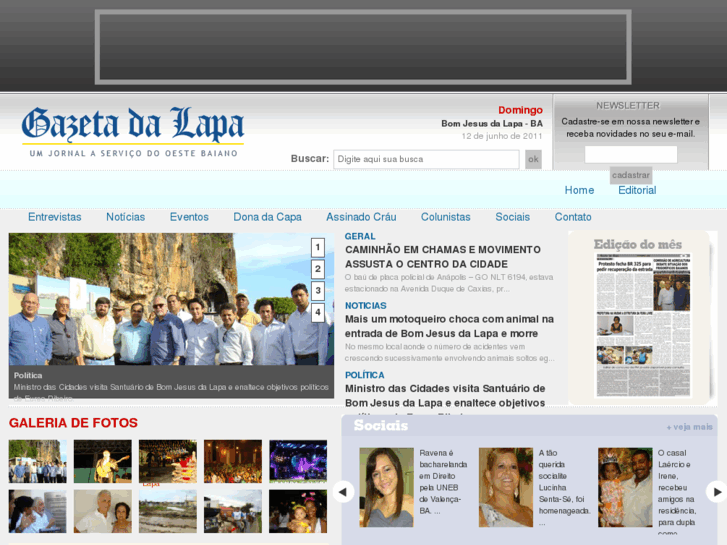Click the main slideshow photo of politicians

(171, 299)
